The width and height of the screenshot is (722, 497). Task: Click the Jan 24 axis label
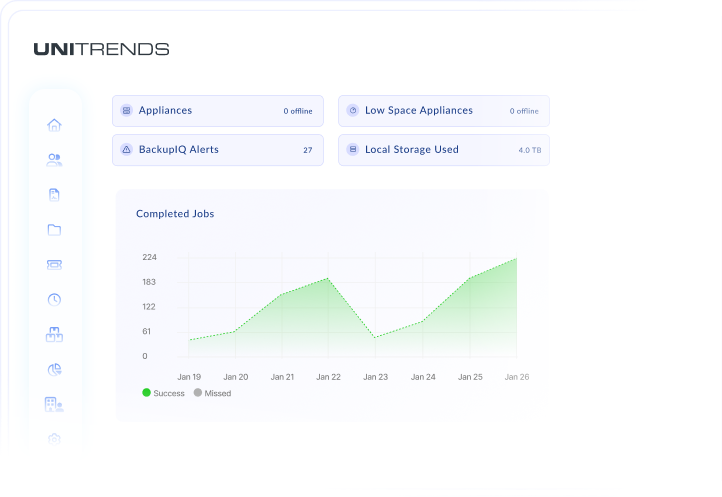point(423,377)
